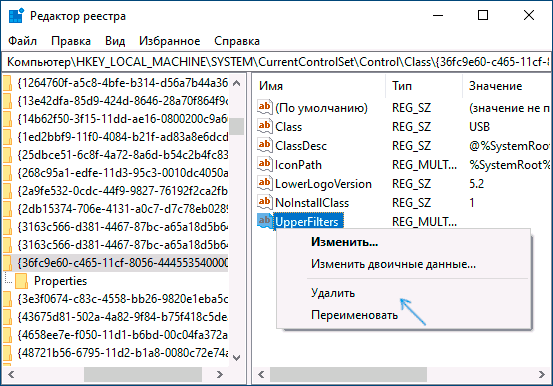Viewport: 553px width, 386px height.
Task: Sort values by the Значение column header
Action: point(507,86)
